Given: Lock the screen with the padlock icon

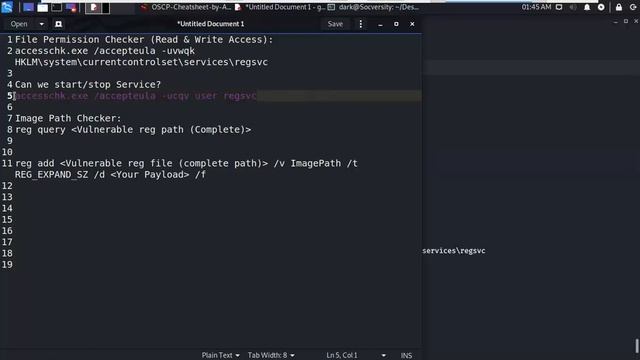Looking at the screenshot, I should click(619, 7).
